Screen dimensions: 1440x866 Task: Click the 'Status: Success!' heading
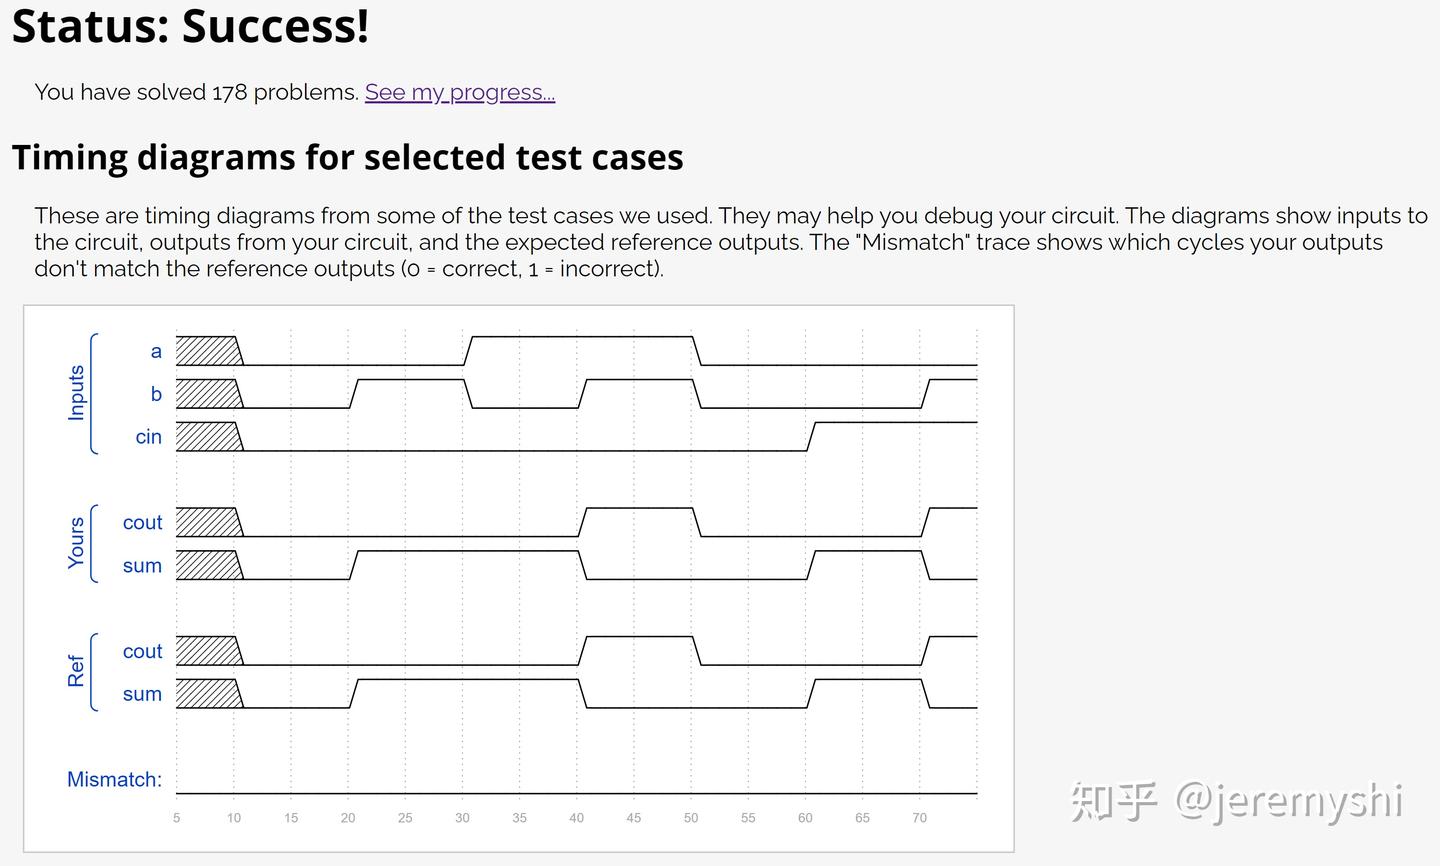190,24
